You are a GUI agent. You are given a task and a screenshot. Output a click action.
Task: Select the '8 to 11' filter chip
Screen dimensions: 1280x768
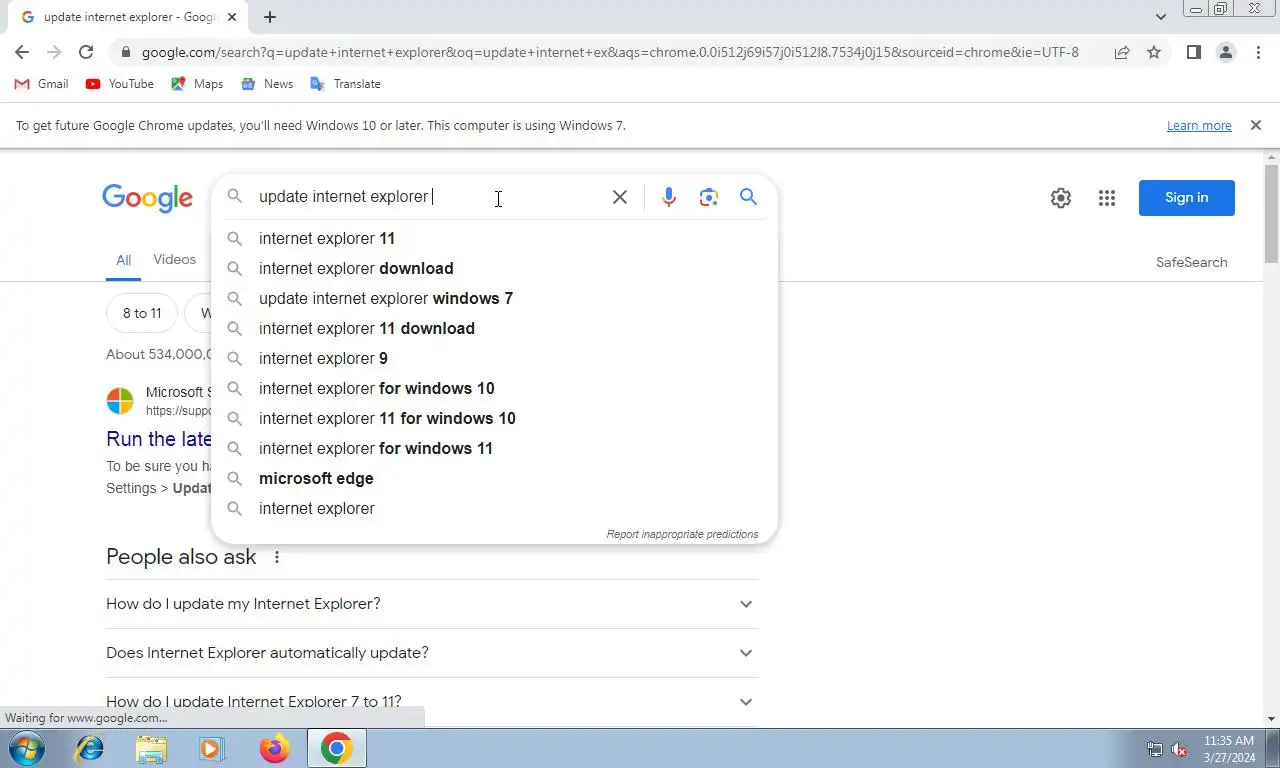[142, 313]
